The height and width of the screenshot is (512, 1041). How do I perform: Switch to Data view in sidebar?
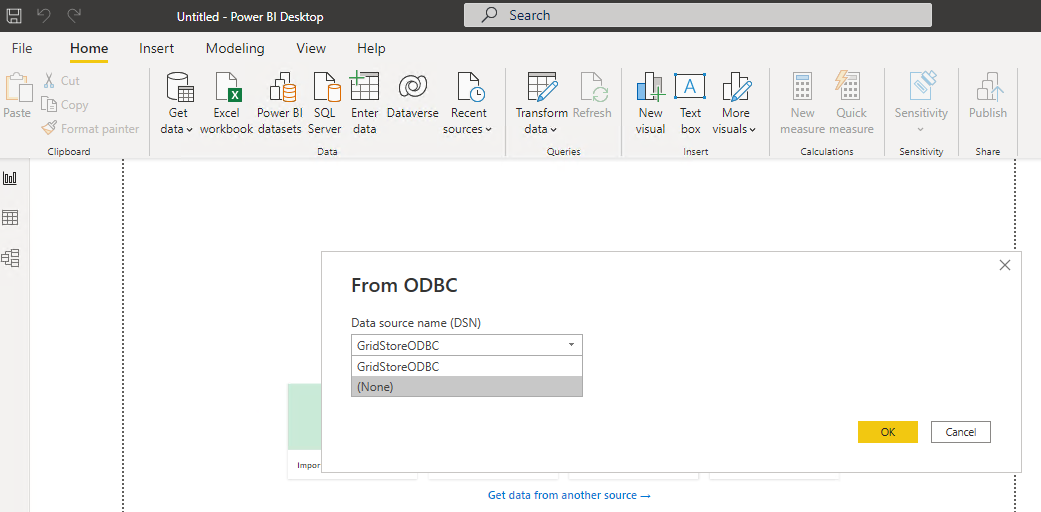(11, 218)
